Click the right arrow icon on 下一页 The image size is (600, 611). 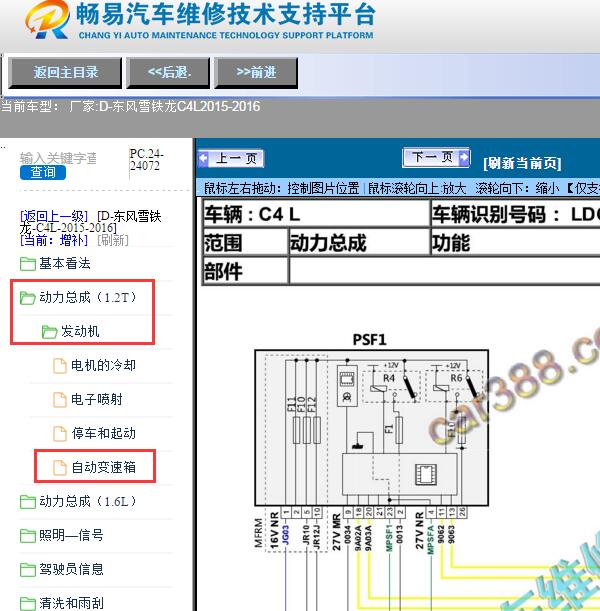coord(464,157)
